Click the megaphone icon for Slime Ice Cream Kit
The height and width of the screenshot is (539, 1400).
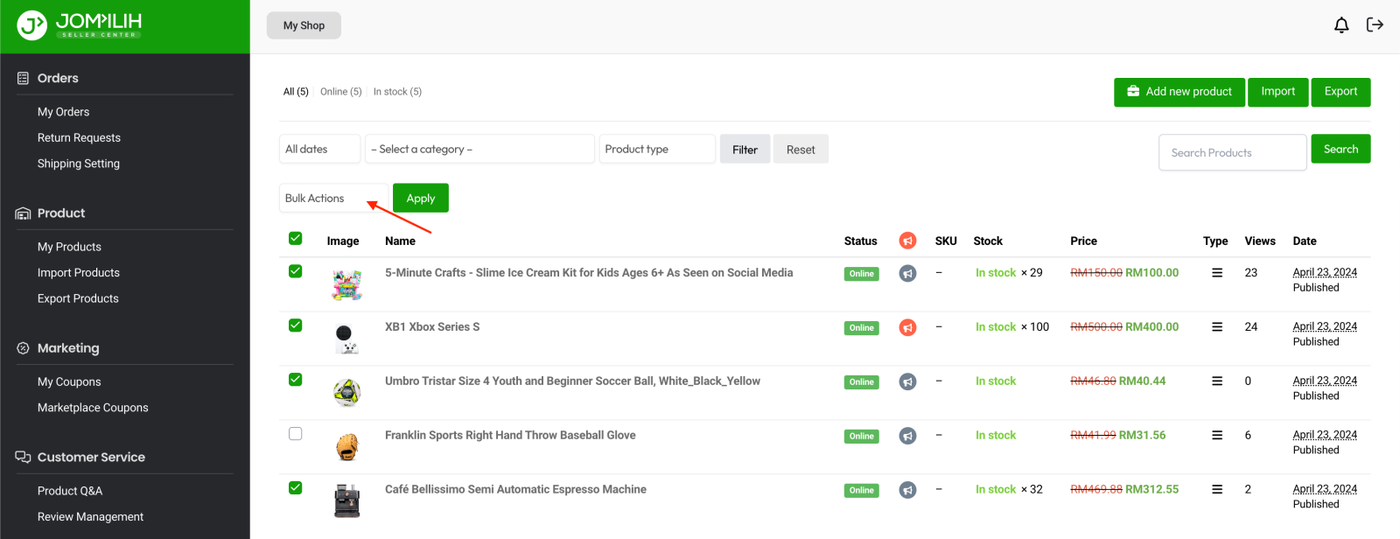(907, 273)
